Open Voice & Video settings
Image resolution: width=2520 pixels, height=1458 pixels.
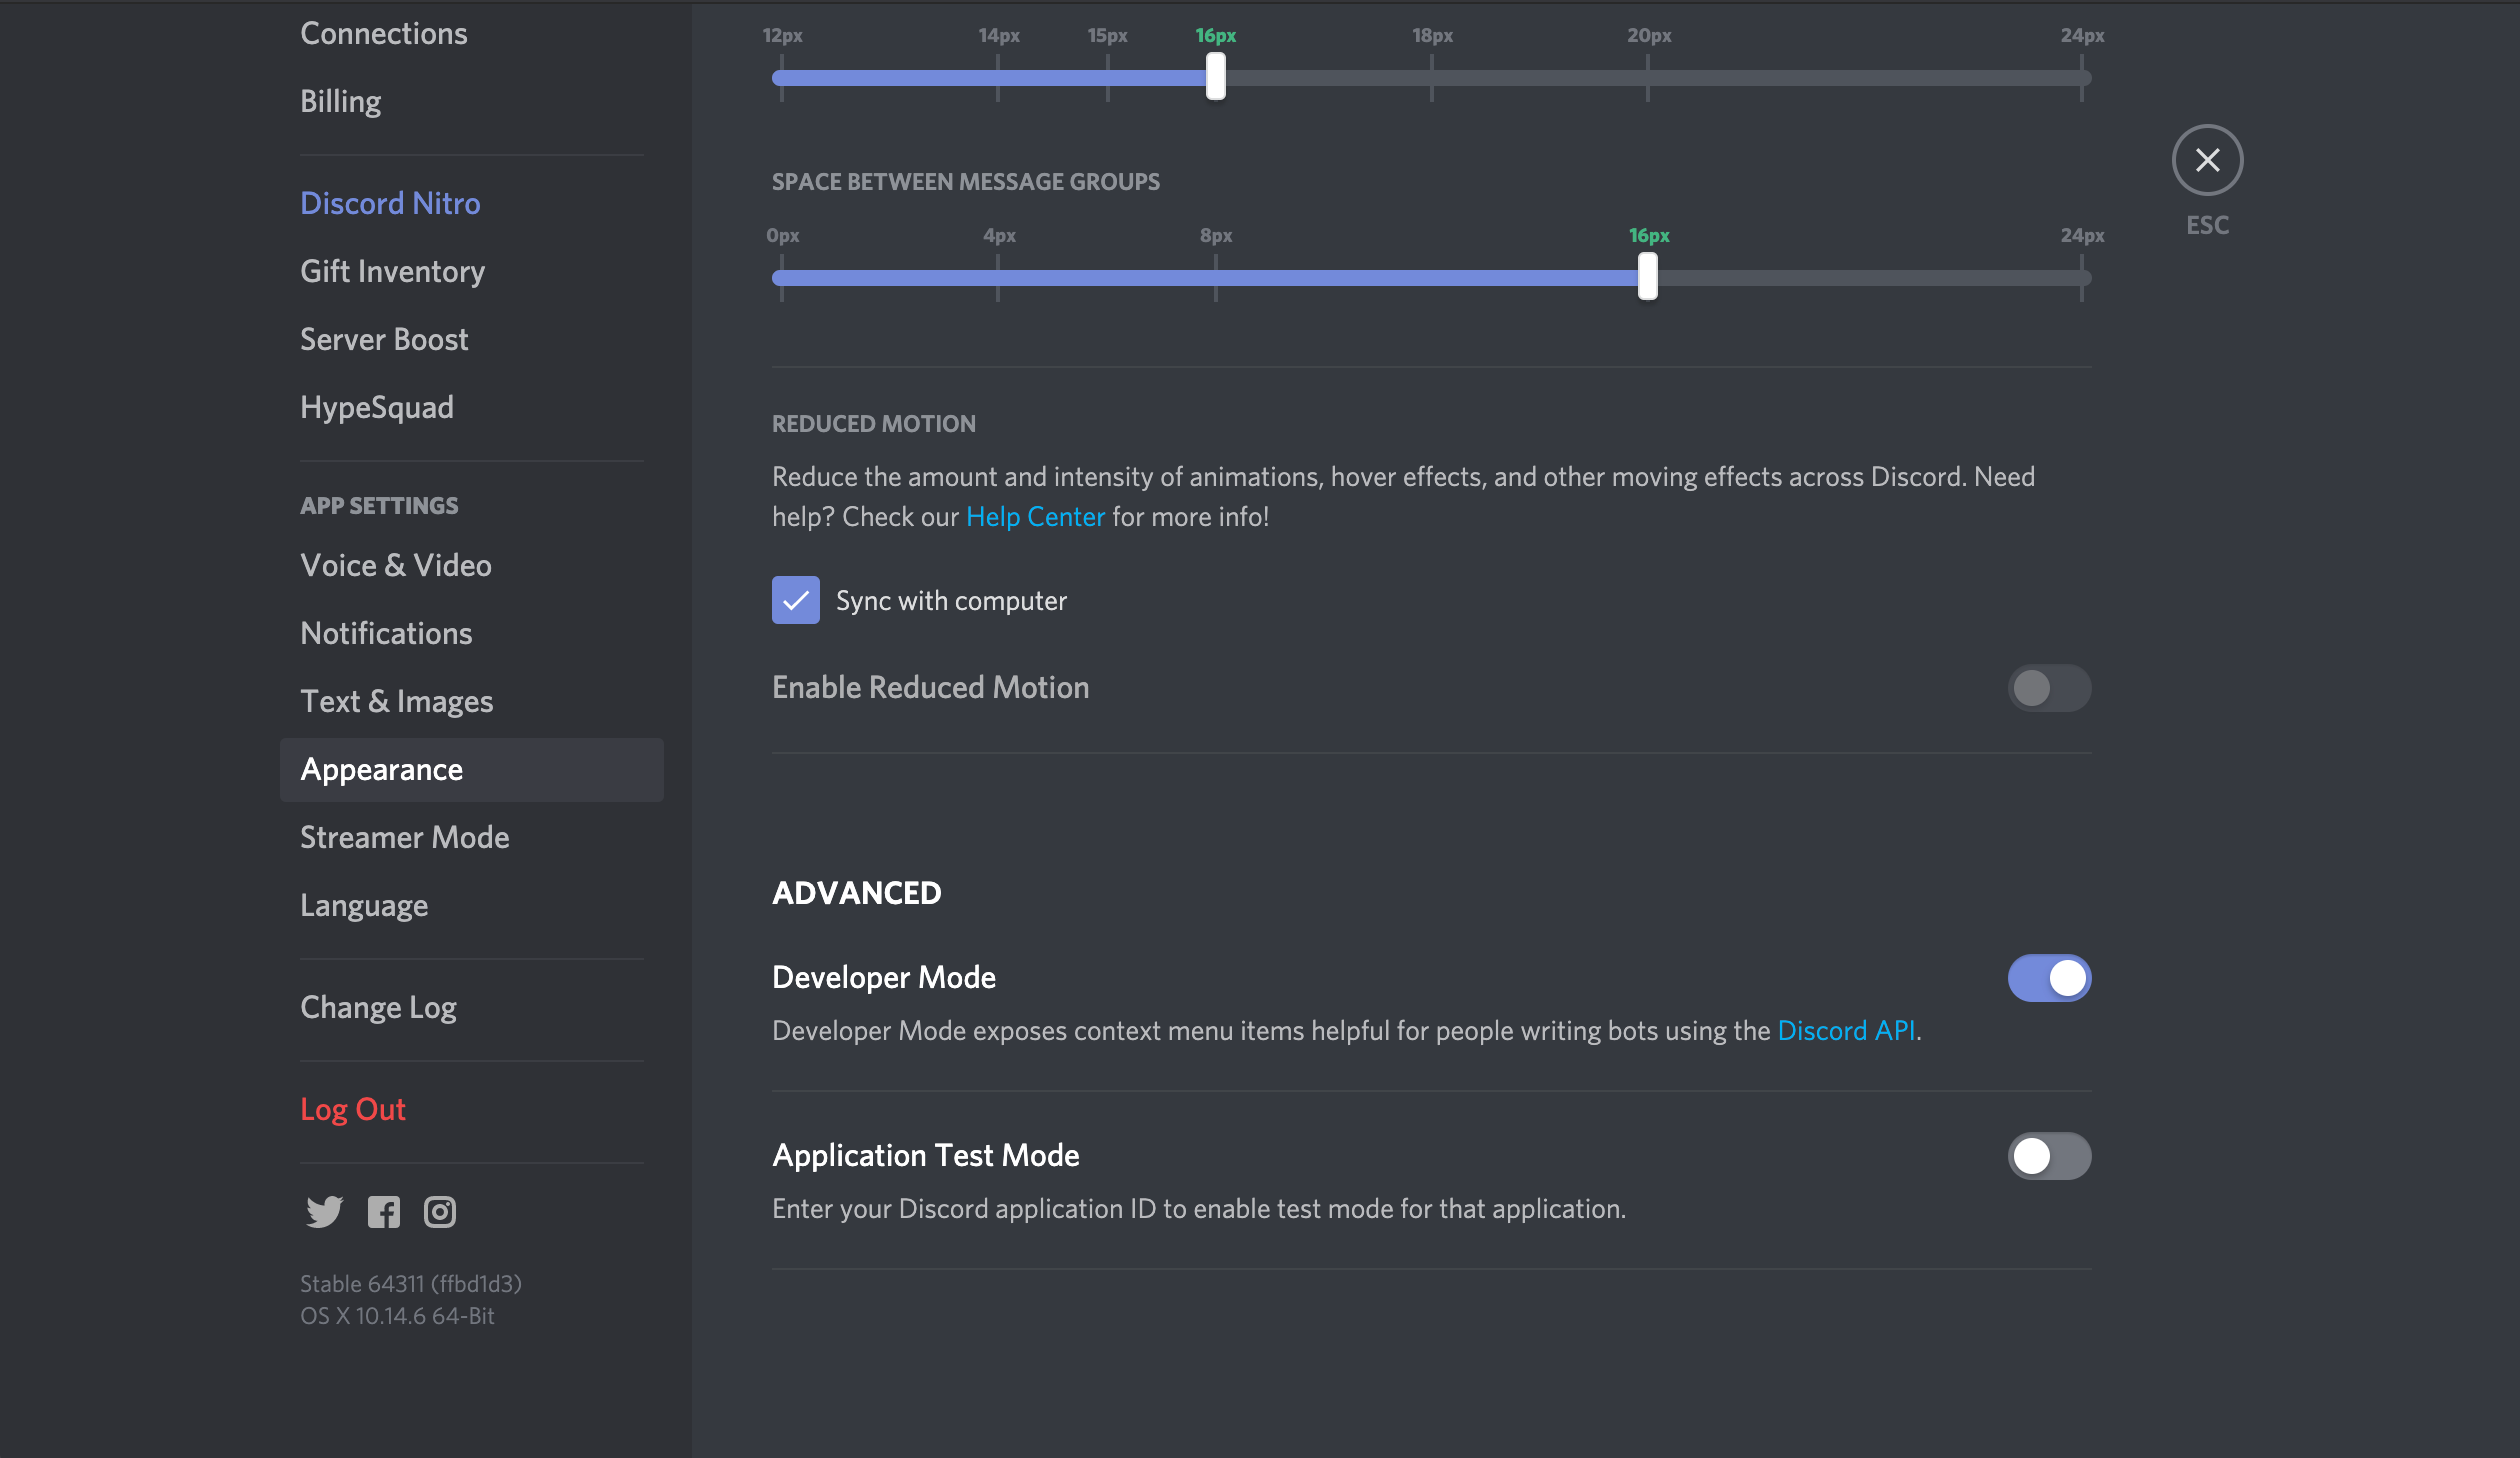click(472, 566)
